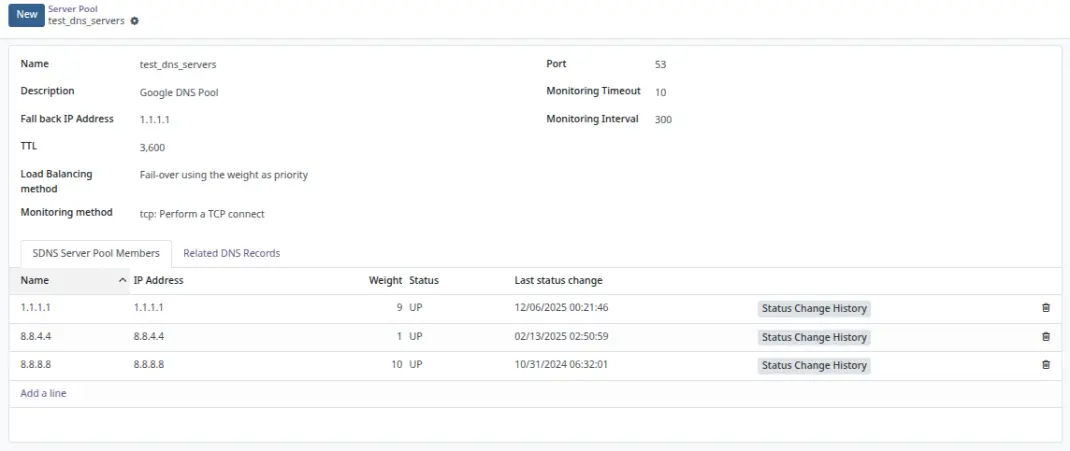
Task: Delete the 8.8.8.8 pool member row
Action: click(1046, 365)
